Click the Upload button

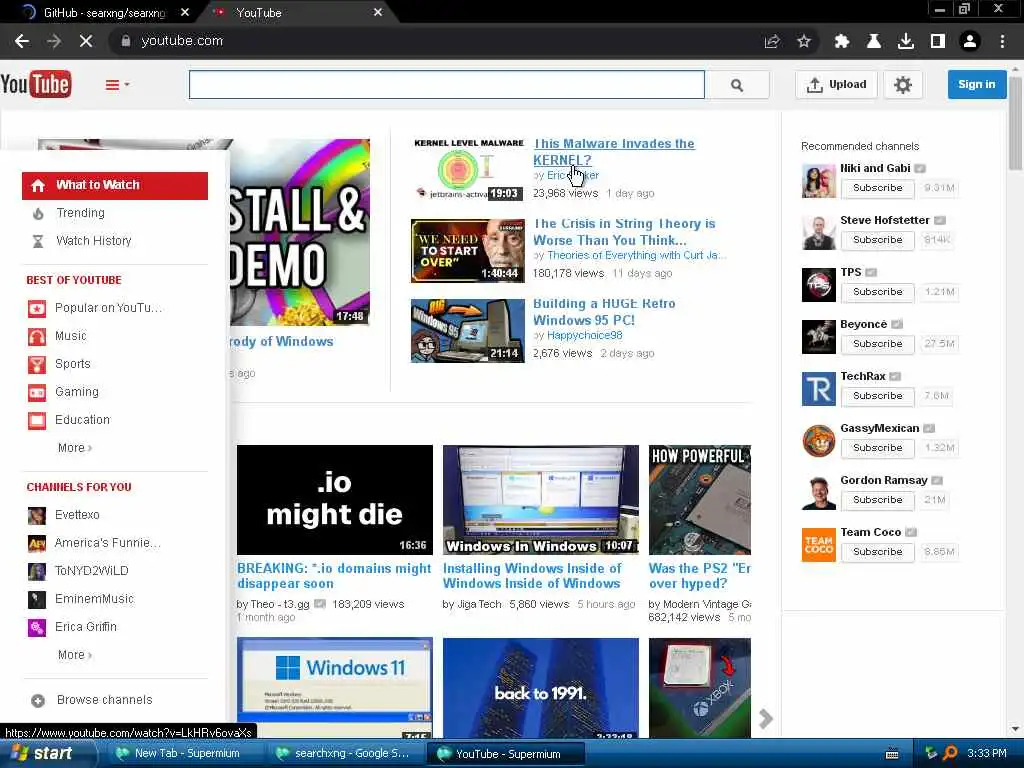[836, 84]
